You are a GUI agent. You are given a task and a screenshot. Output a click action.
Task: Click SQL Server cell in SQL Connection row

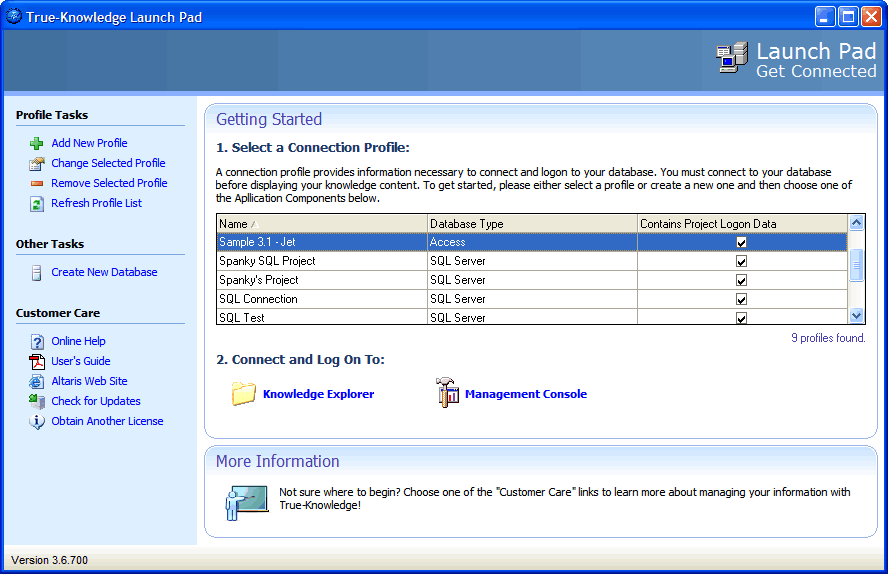click(x=532, y=299)
